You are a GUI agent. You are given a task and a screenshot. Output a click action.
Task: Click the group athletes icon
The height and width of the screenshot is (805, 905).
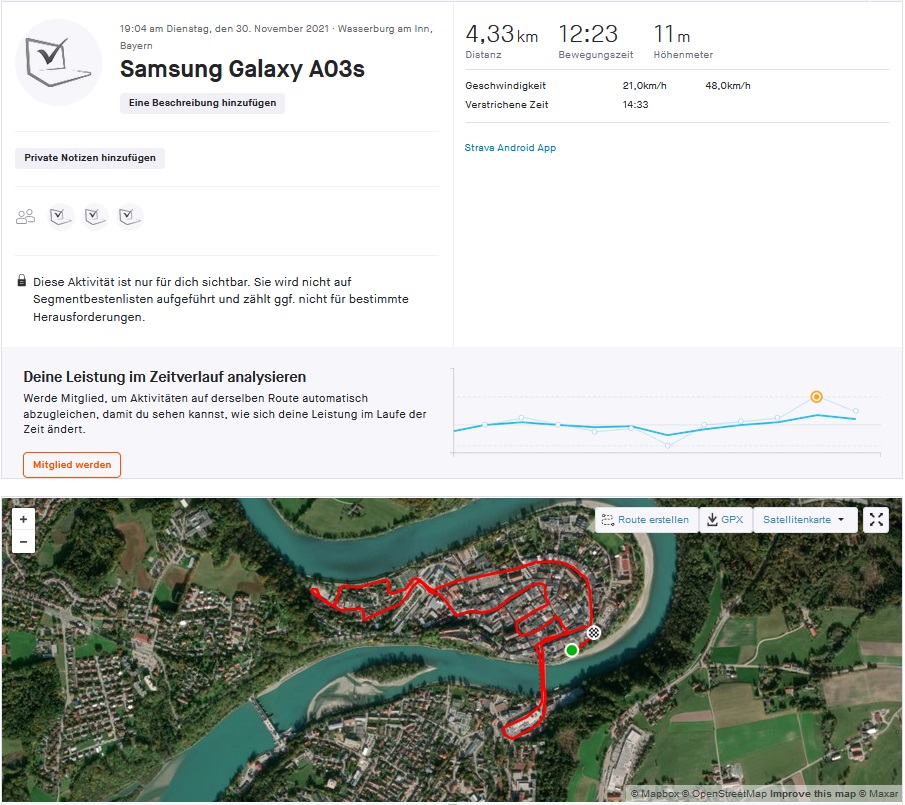[26, 216]
